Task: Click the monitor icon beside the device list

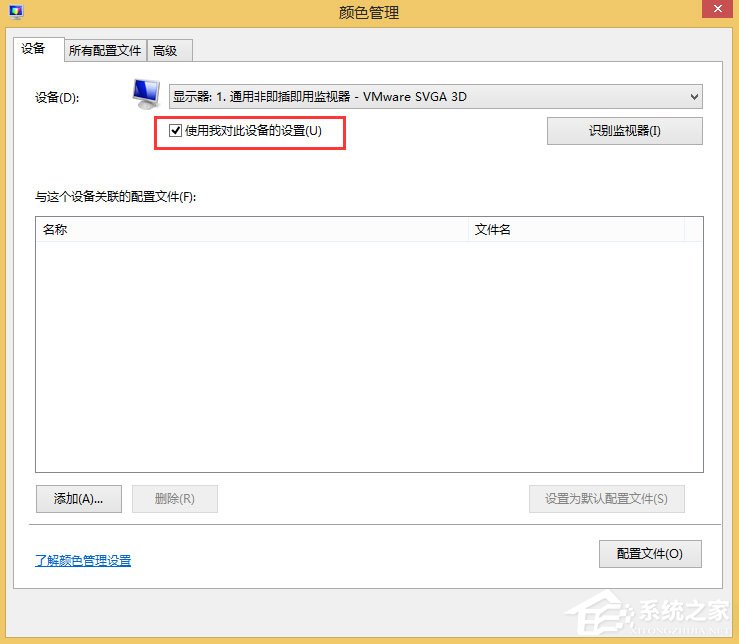Action: [146, 94]
